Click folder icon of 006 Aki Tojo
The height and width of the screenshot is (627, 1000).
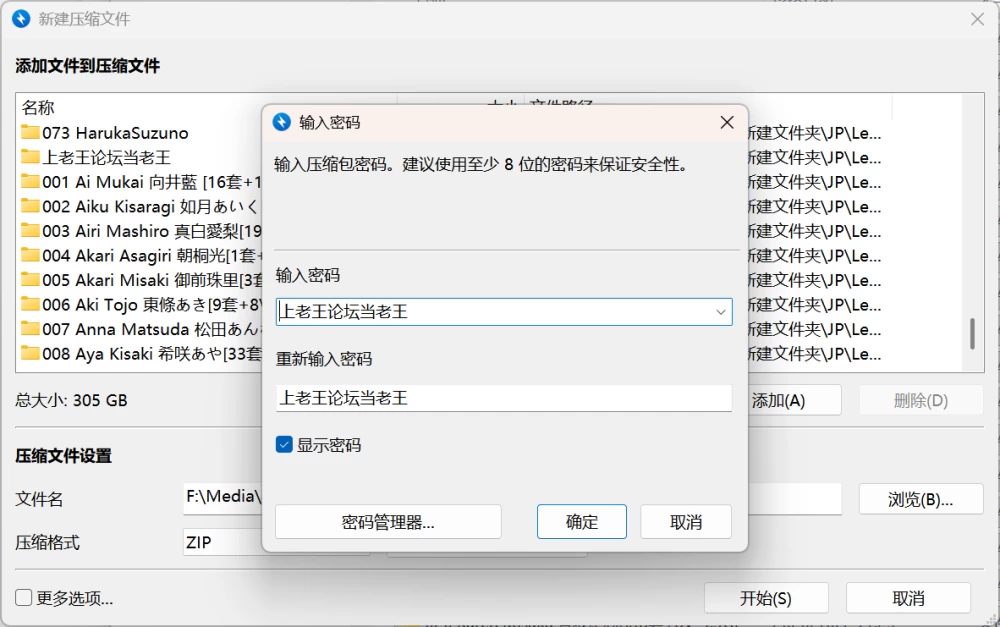30,304
